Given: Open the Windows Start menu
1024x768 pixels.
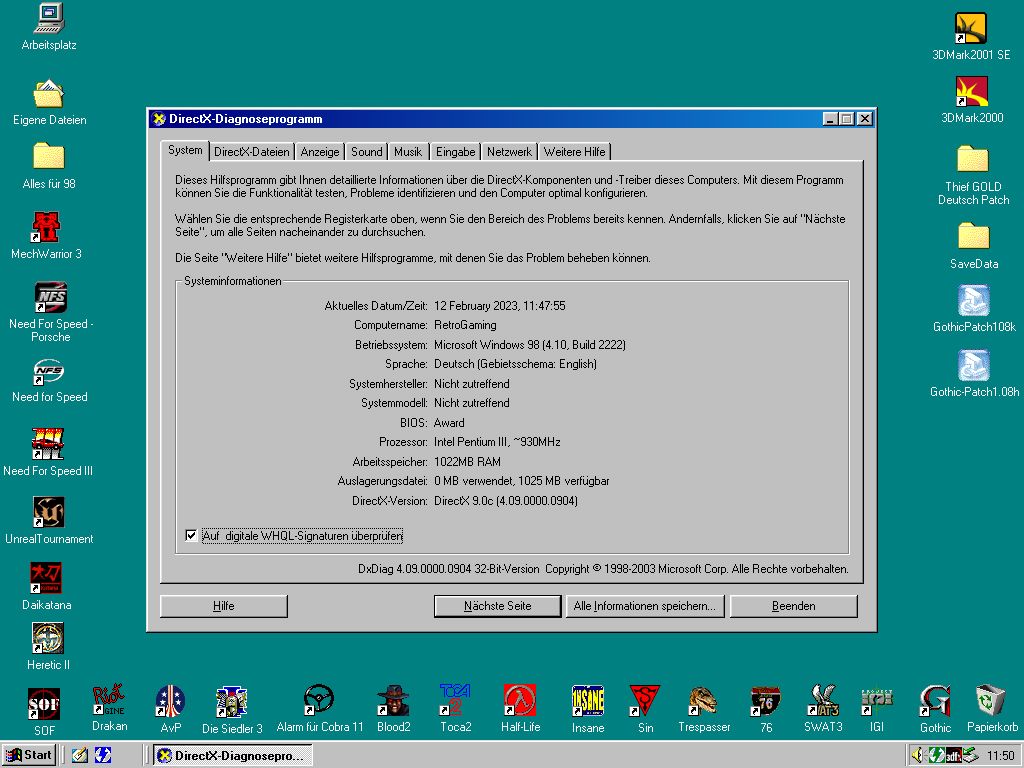Looking at the screenshot, I should (29, 756).
